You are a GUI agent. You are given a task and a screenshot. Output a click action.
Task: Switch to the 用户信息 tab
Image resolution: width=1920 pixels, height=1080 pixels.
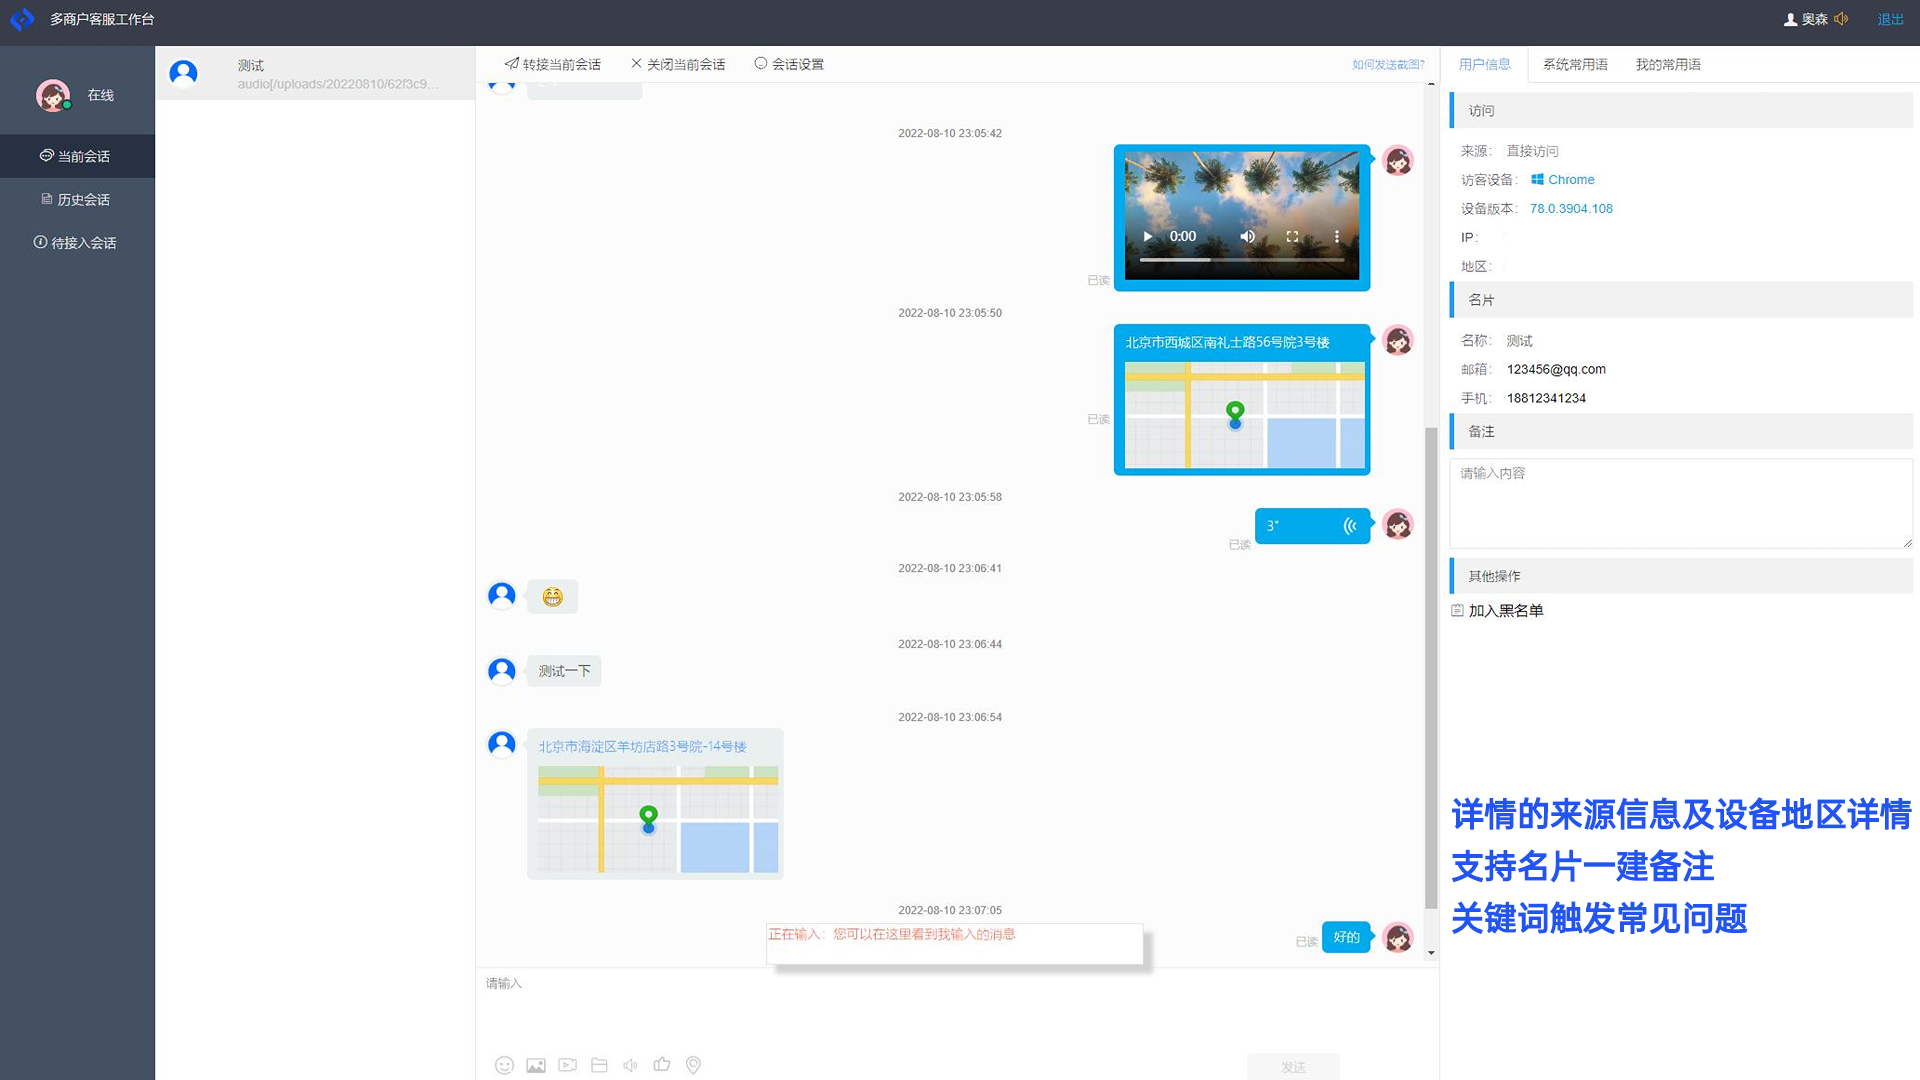pos(1485,64)
